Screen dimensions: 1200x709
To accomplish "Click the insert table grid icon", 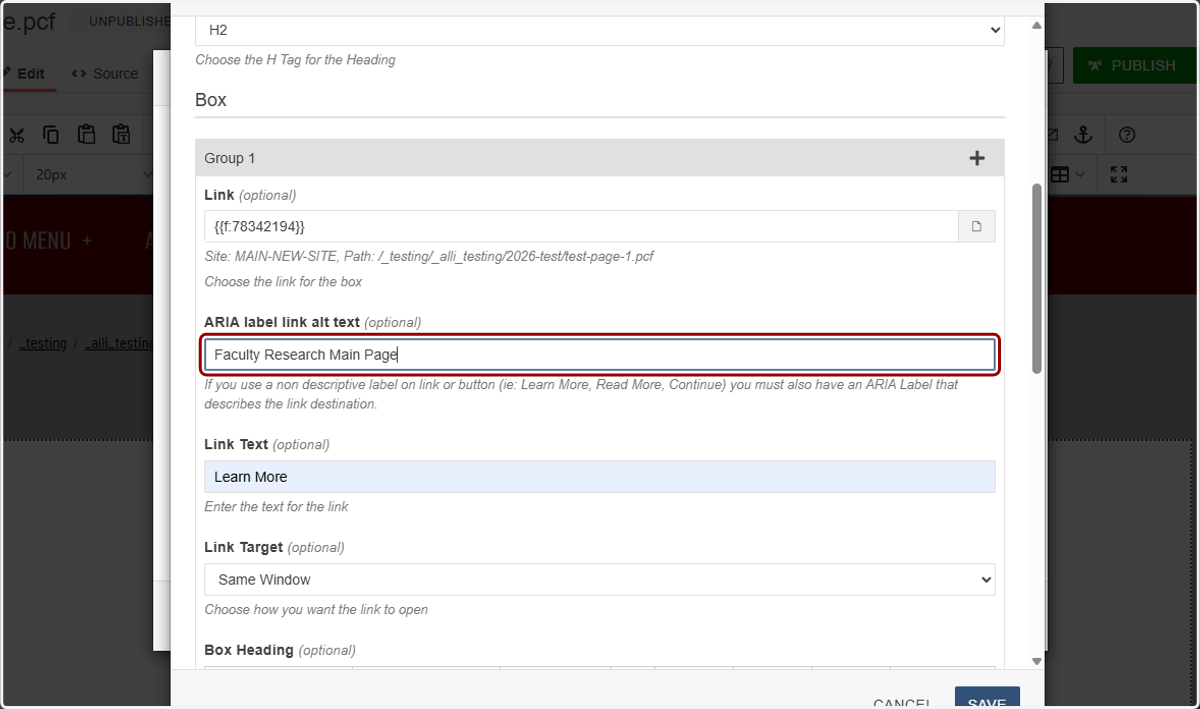I will click(x=1059, y=175).
